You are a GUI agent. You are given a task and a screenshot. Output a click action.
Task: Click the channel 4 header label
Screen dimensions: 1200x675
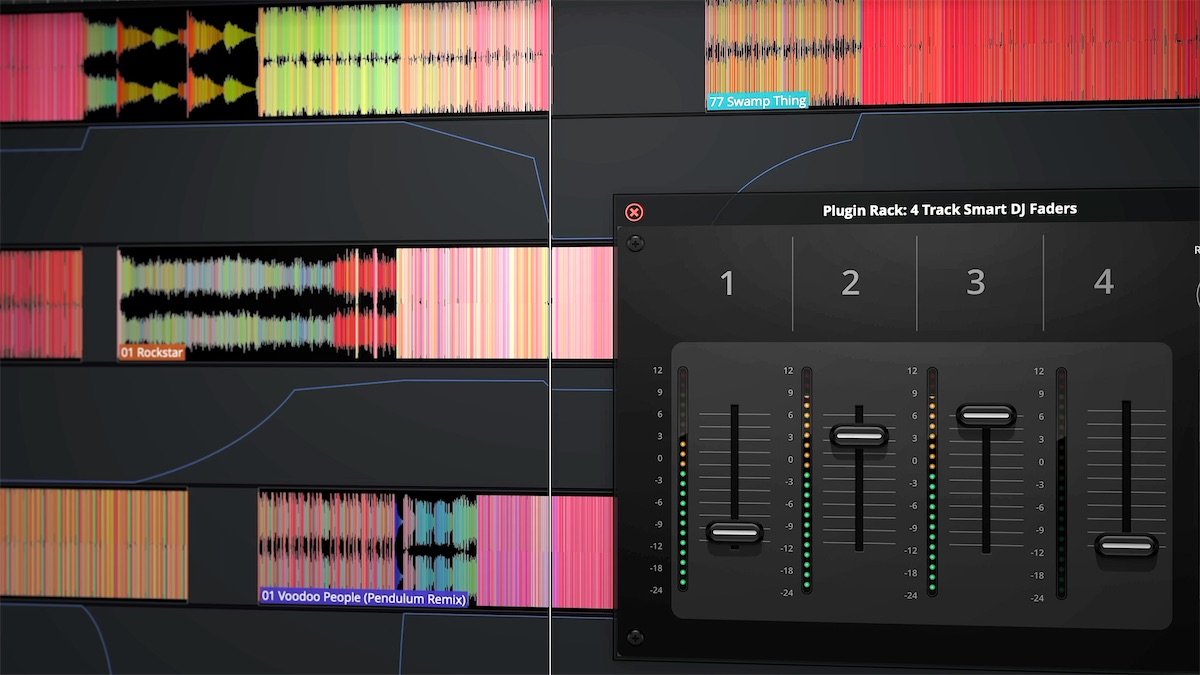(x=1103, y=284)
